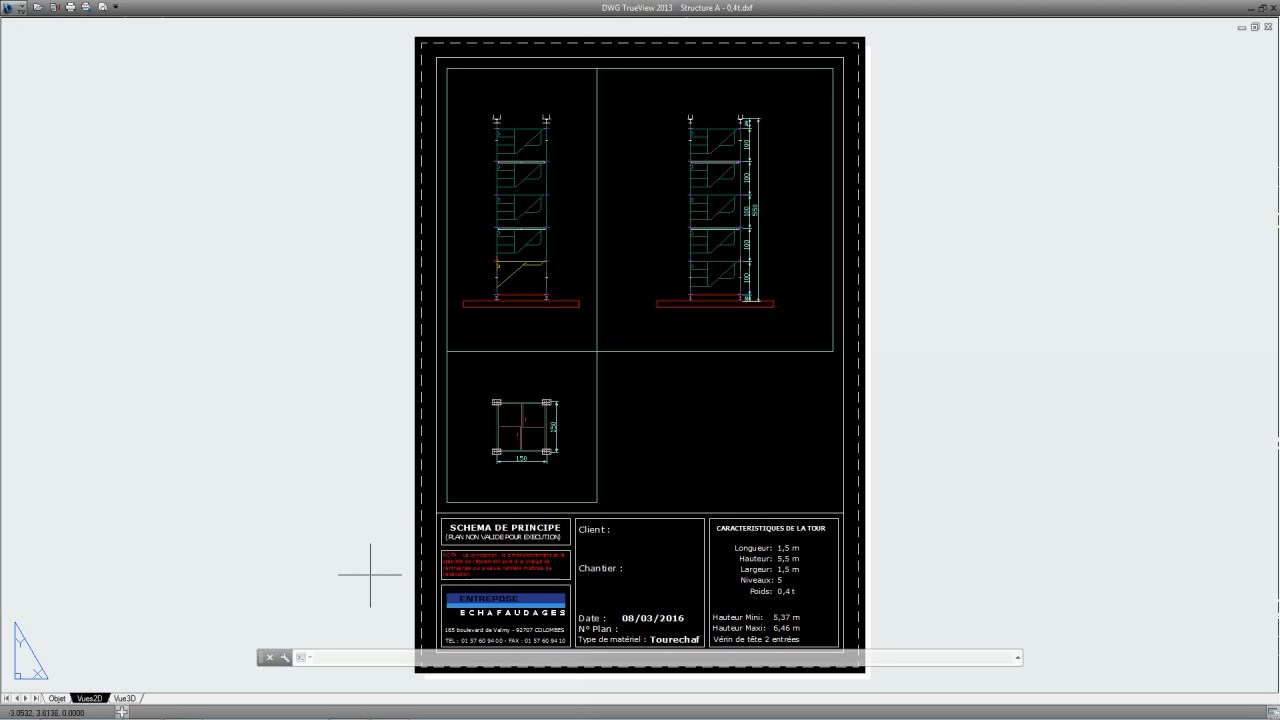Click the Hauteur: 5,5 m value

coord(768,559)
